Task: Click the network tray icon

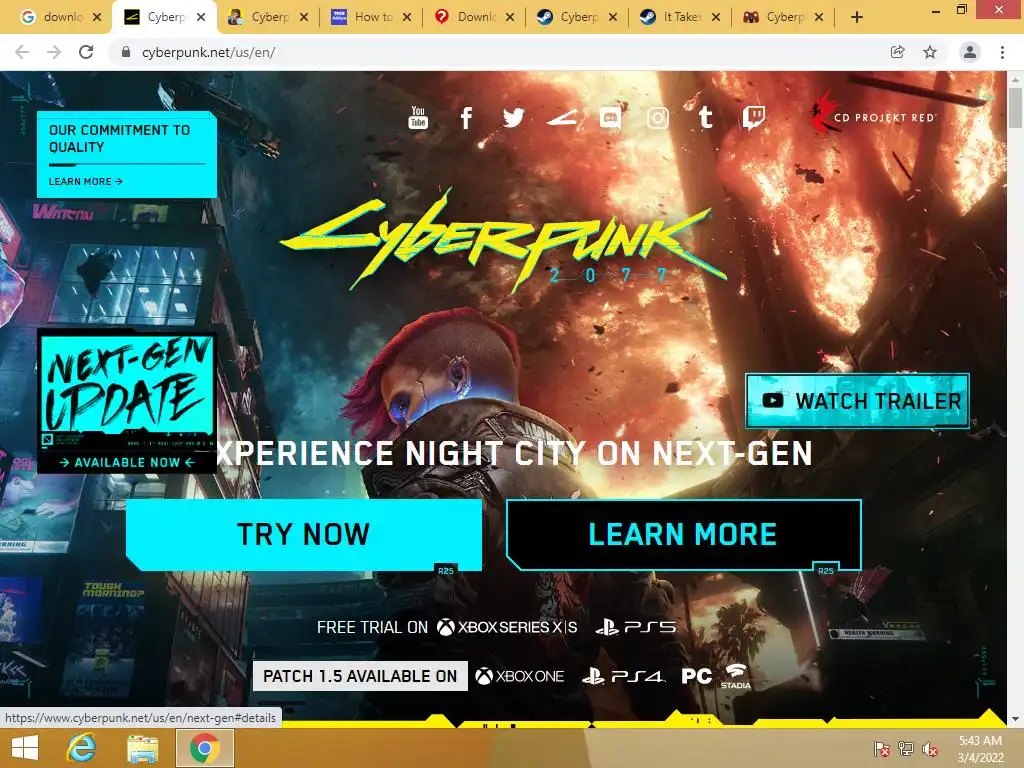Action: point(906,749)
